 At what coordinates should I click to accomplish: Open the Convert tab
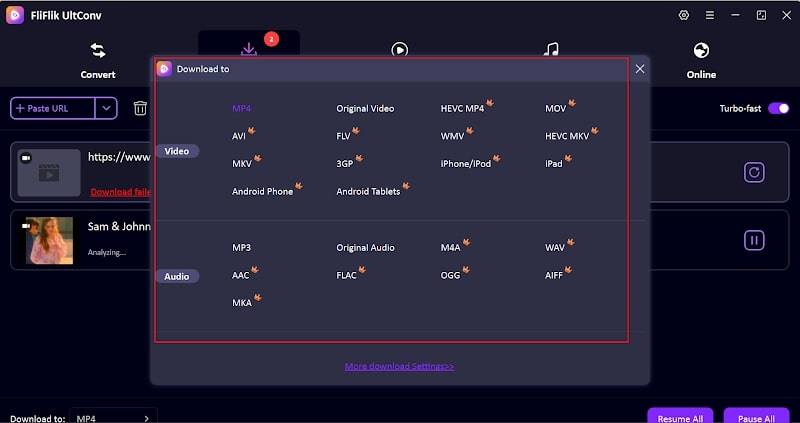tap(97, 61)
